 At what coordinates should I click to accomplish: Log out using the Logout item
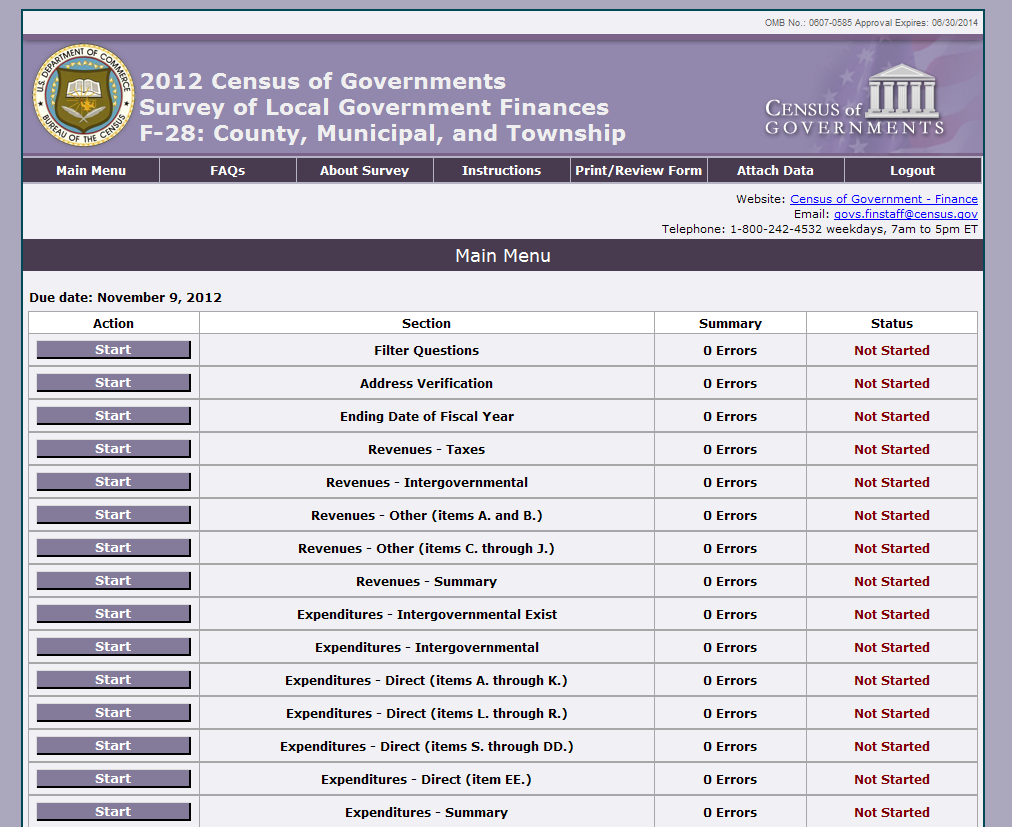[913, 170]
